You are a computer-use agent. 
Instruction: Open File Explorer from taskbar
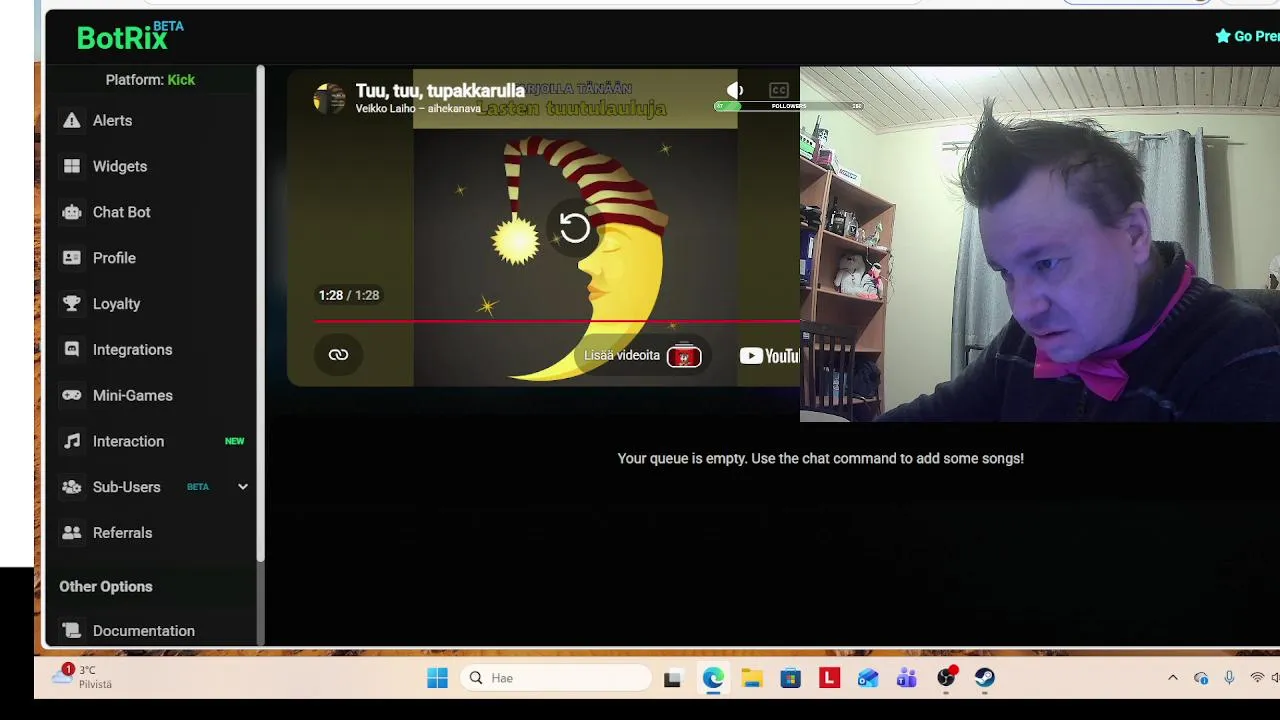[751, 678]
